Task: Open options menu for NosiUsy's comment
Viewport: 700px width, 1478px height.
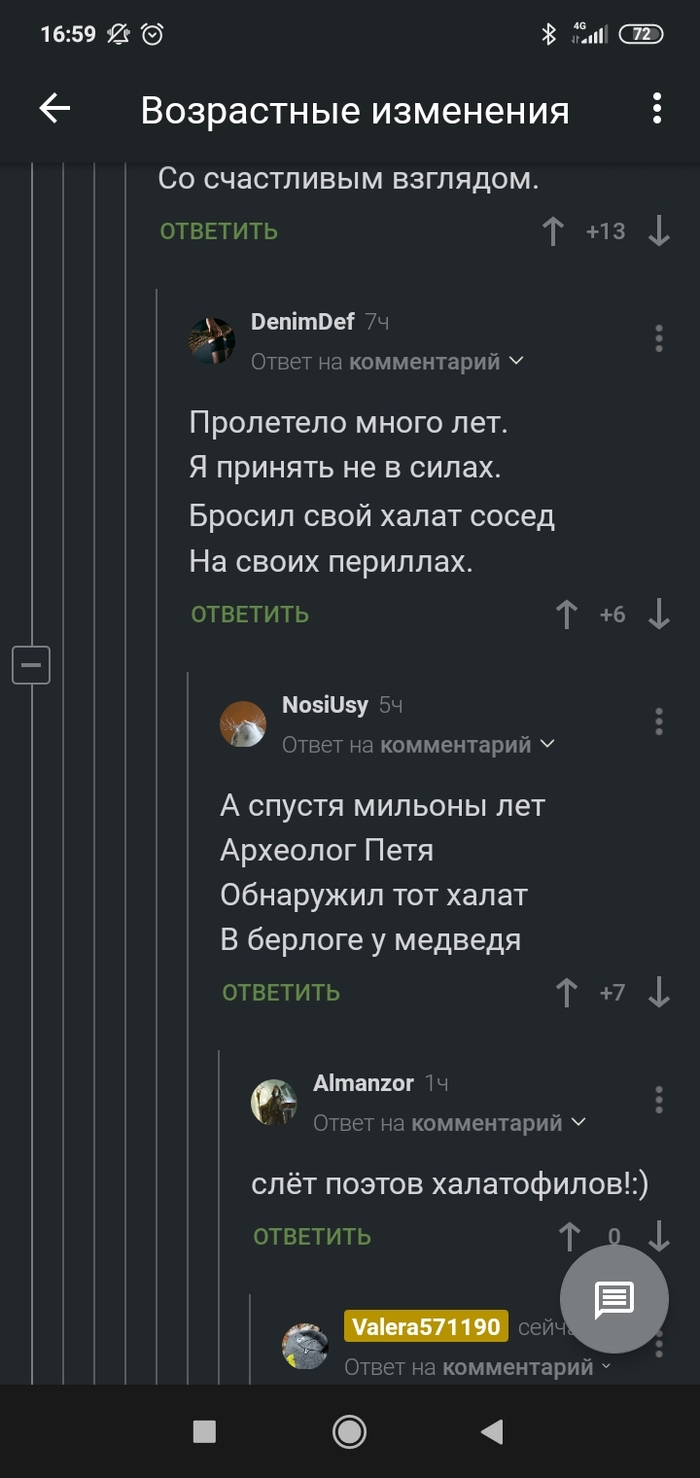Action: pyautogui.click(x=658, y=722)
